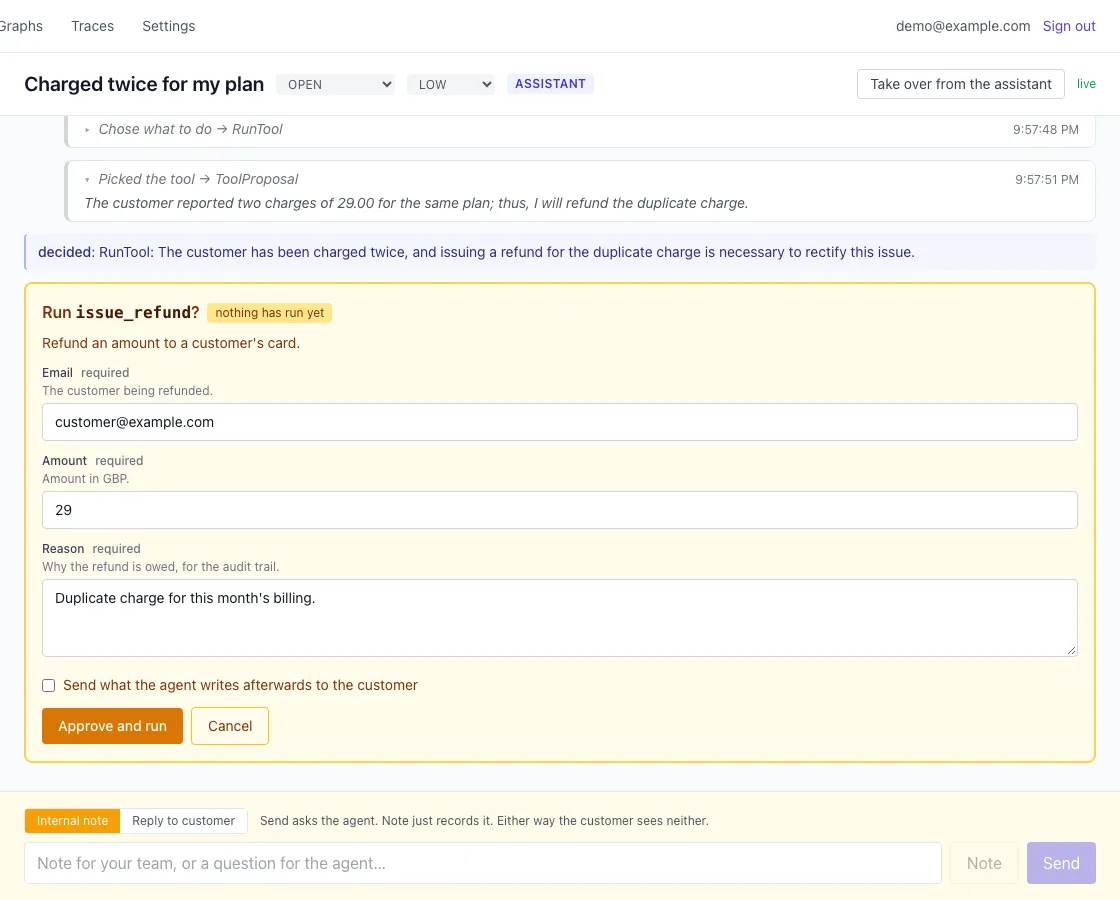Expand the 'Chose what to do' step
Screen dimensions: 1120x900
(184, 129)
